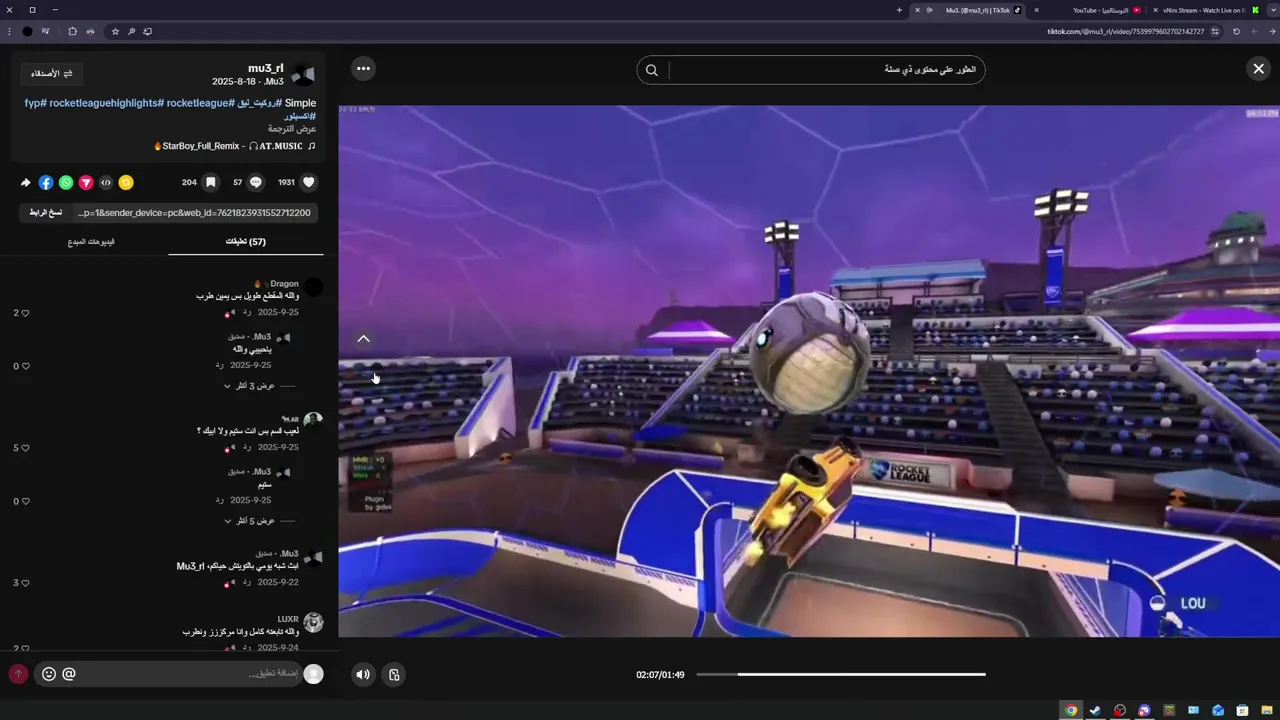
Task: Switch to the creator videos tab
Action: (x=91, y=241)
